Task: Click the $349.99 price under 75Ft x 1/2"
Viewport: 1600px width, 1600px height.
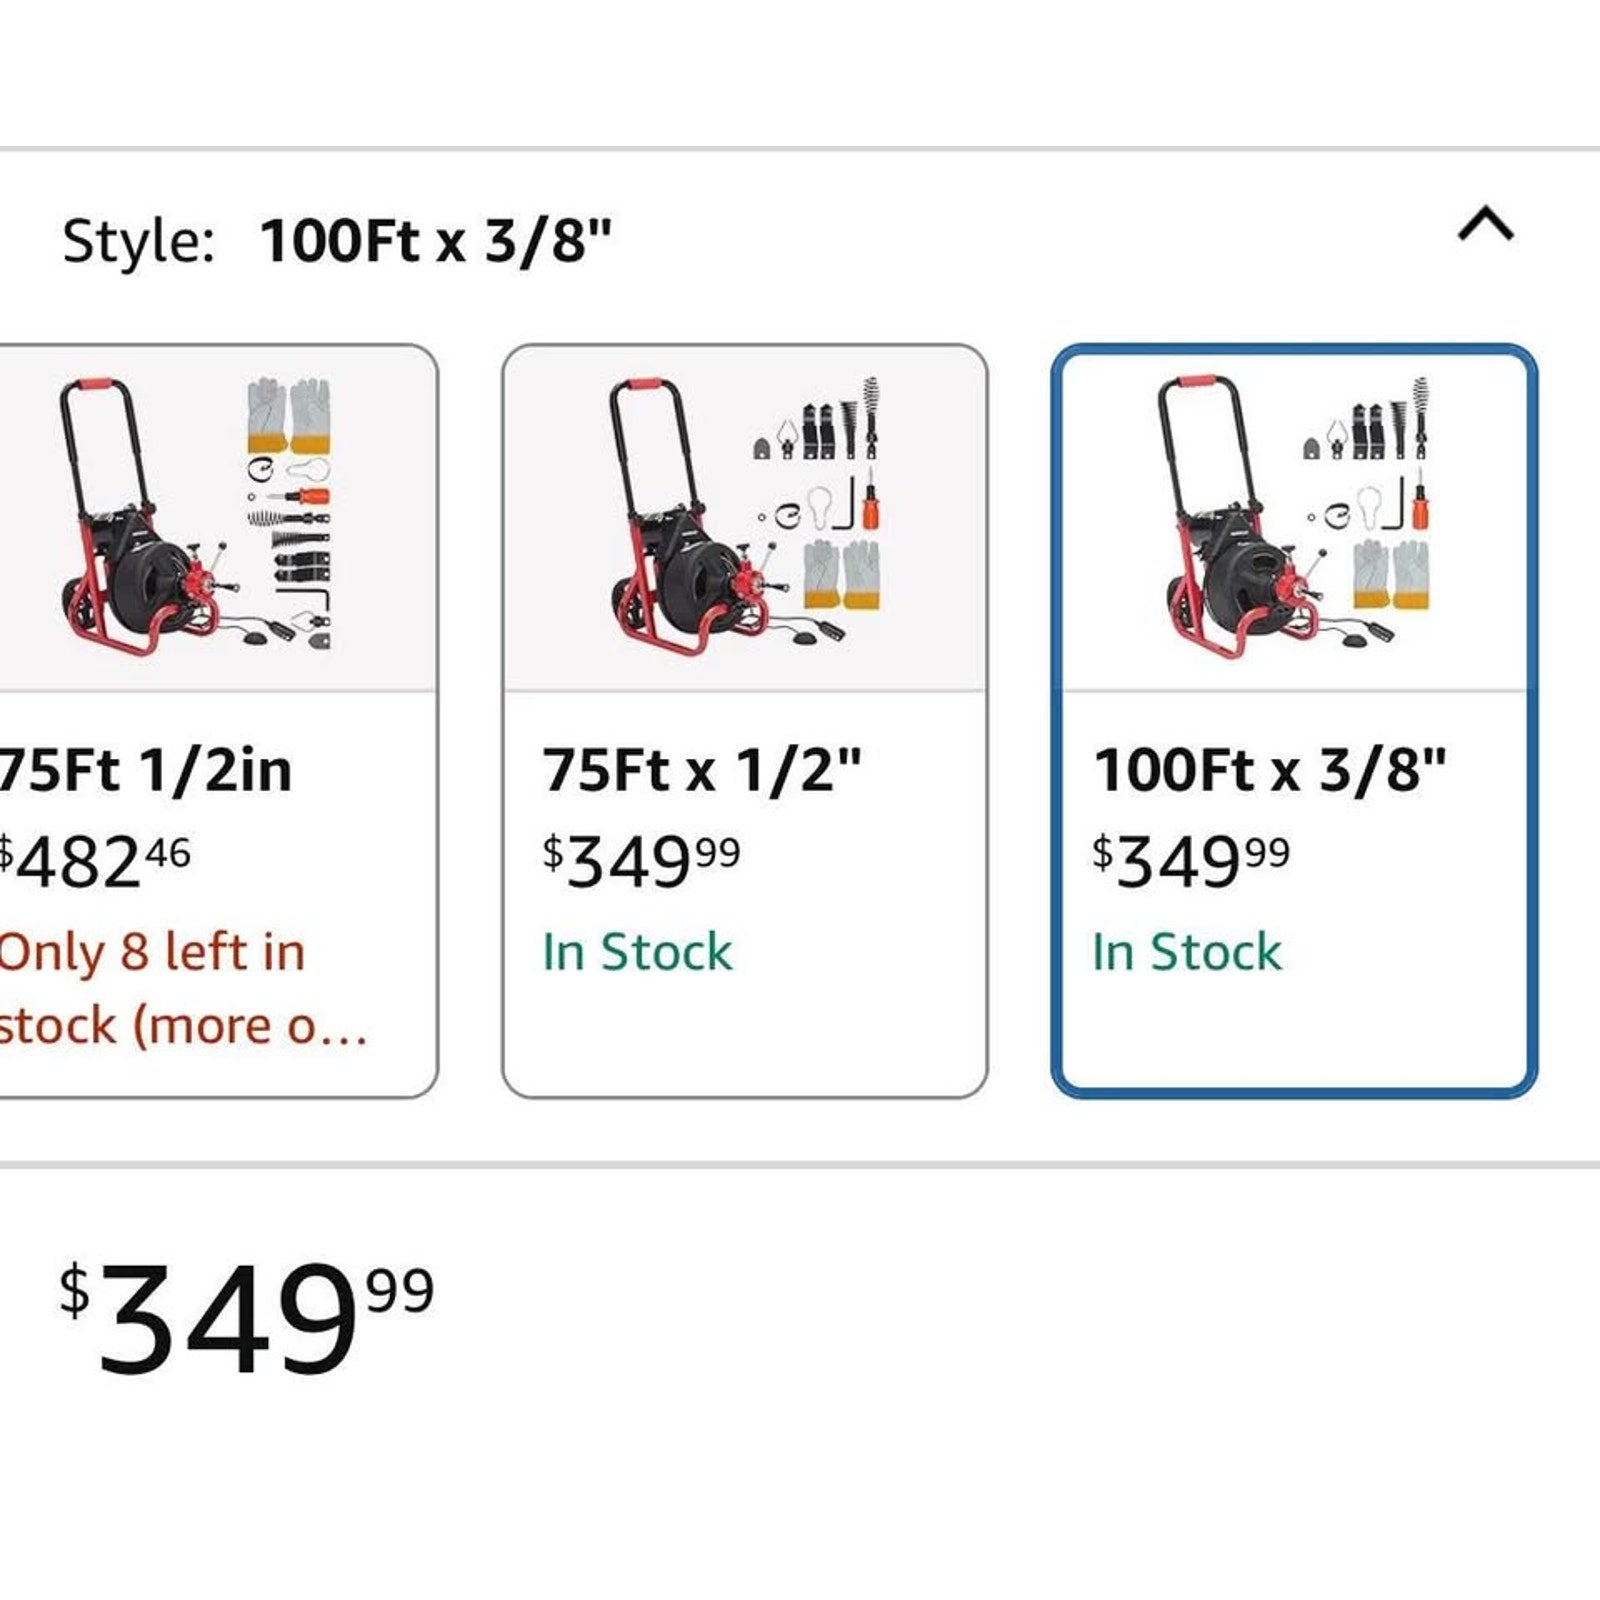Action: pyautogui.click(x=641, y=862)
